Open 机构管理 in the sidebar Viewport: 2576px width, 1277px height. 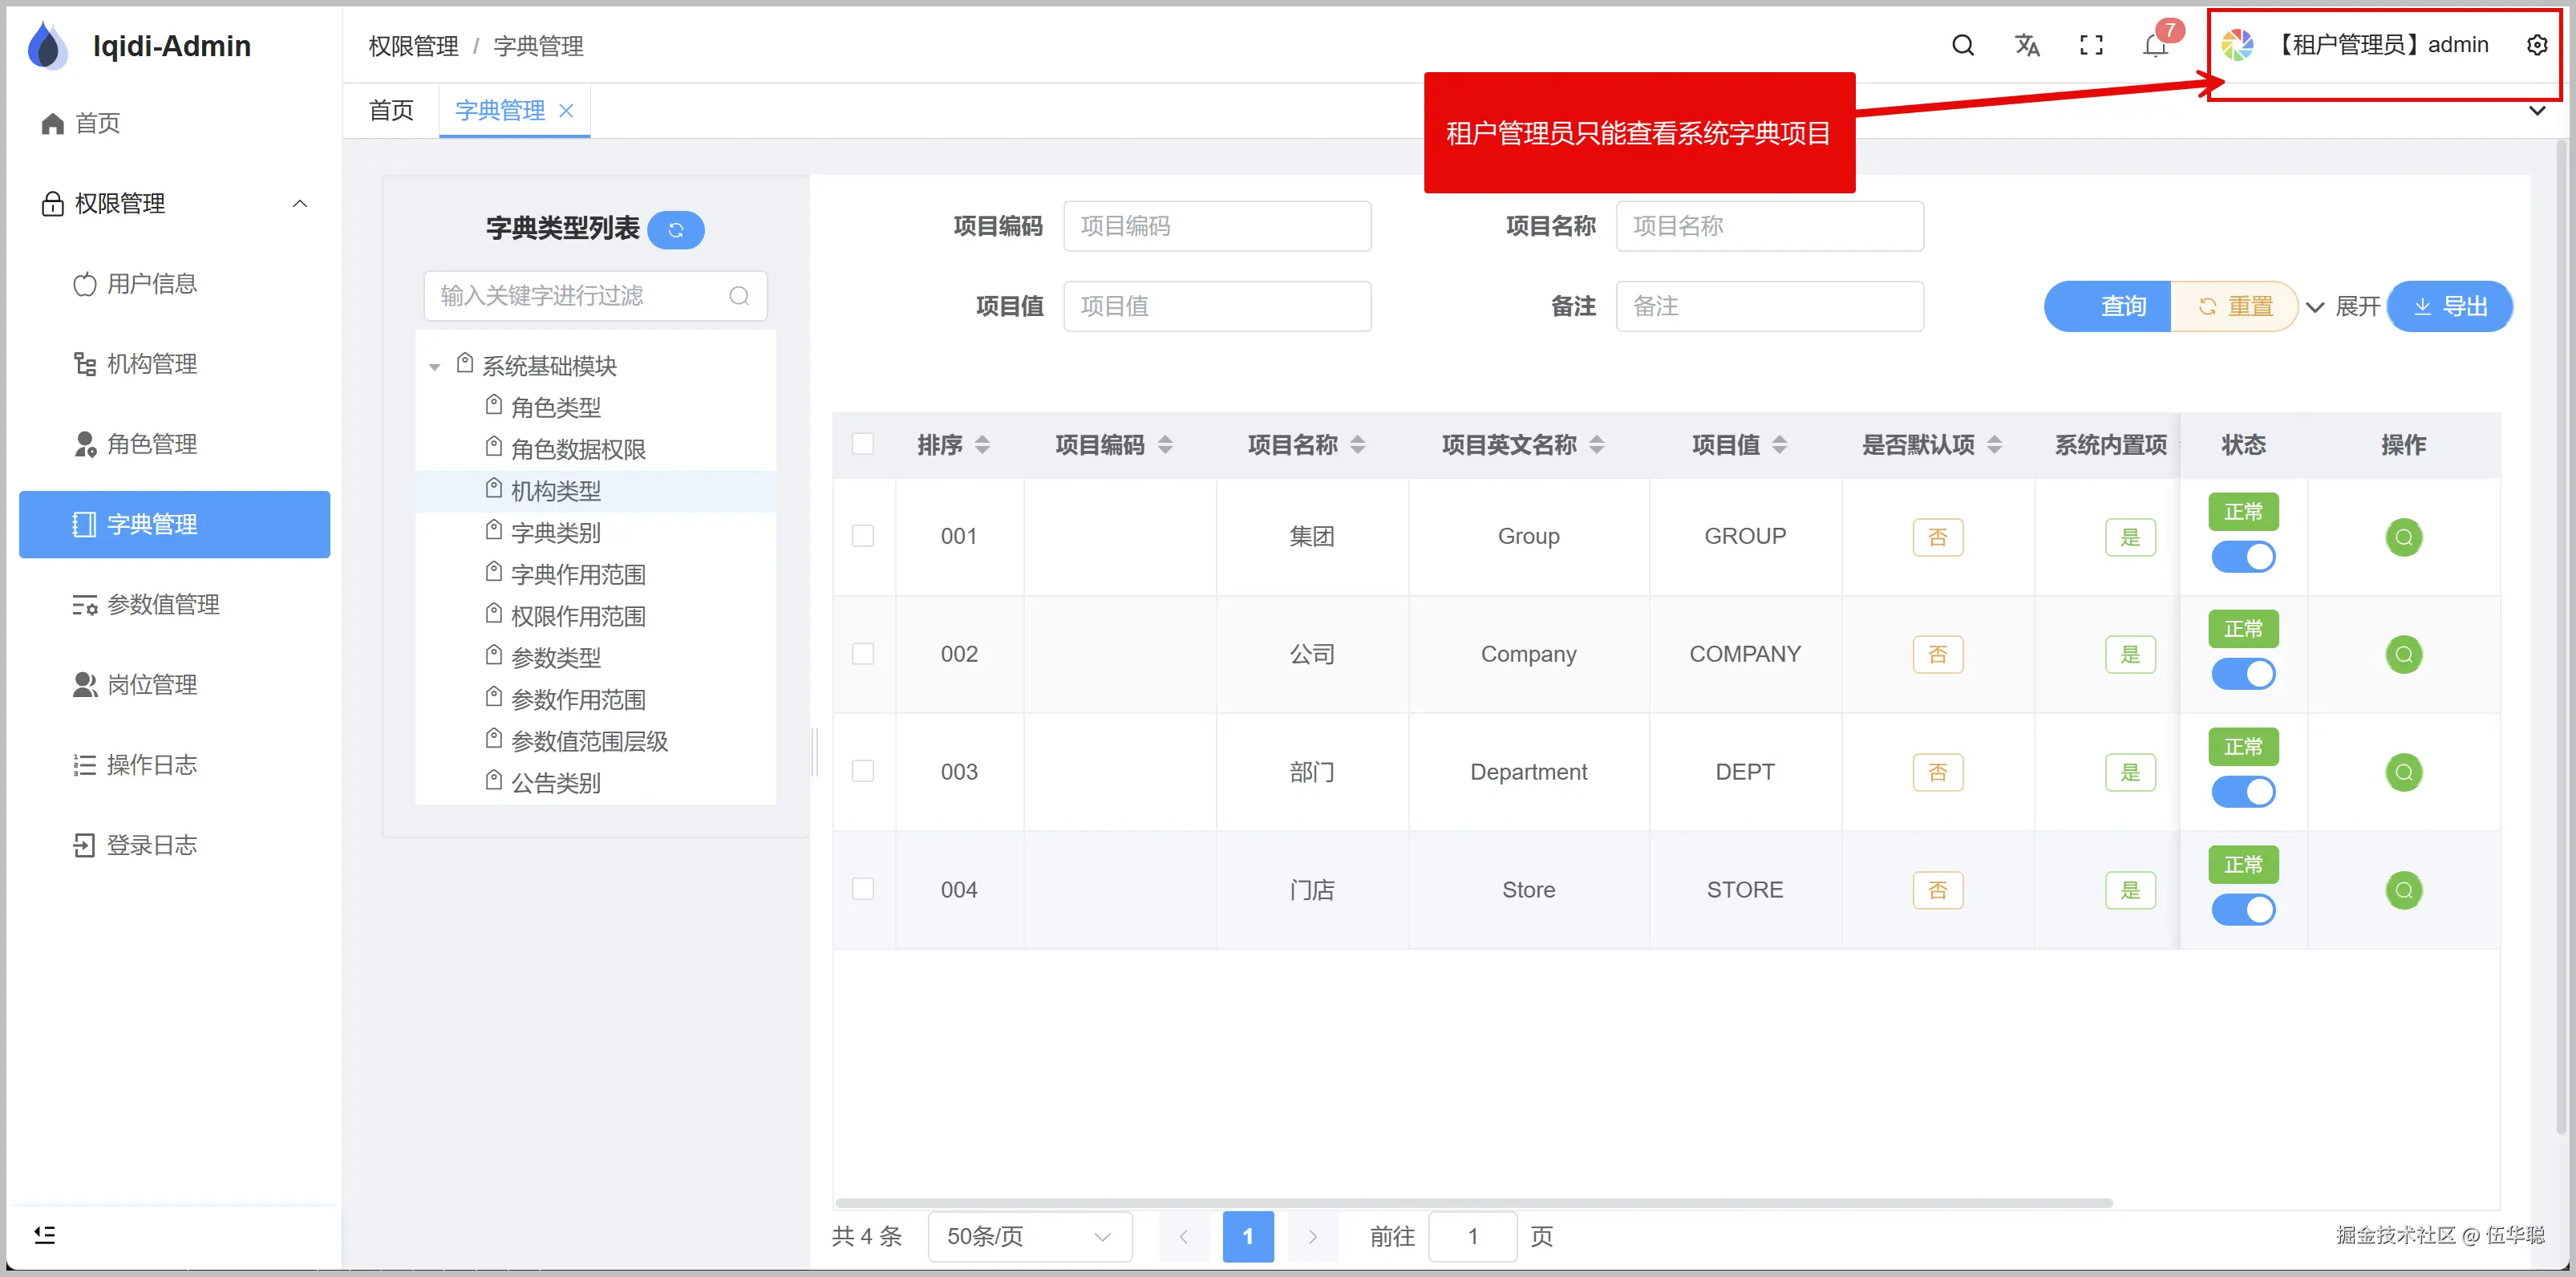175,364
